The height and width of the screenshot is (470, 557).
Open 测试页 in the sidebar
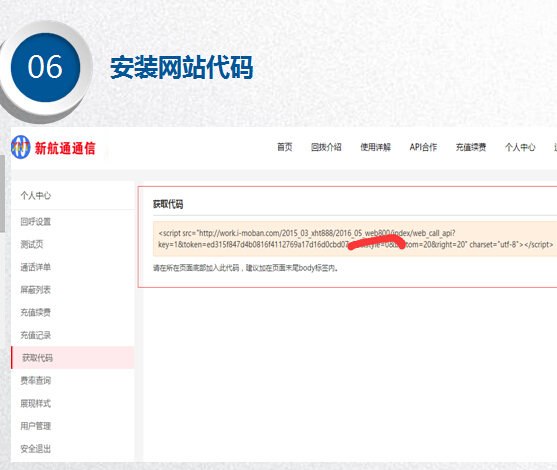pyautogui.click(x=32, y=244)
